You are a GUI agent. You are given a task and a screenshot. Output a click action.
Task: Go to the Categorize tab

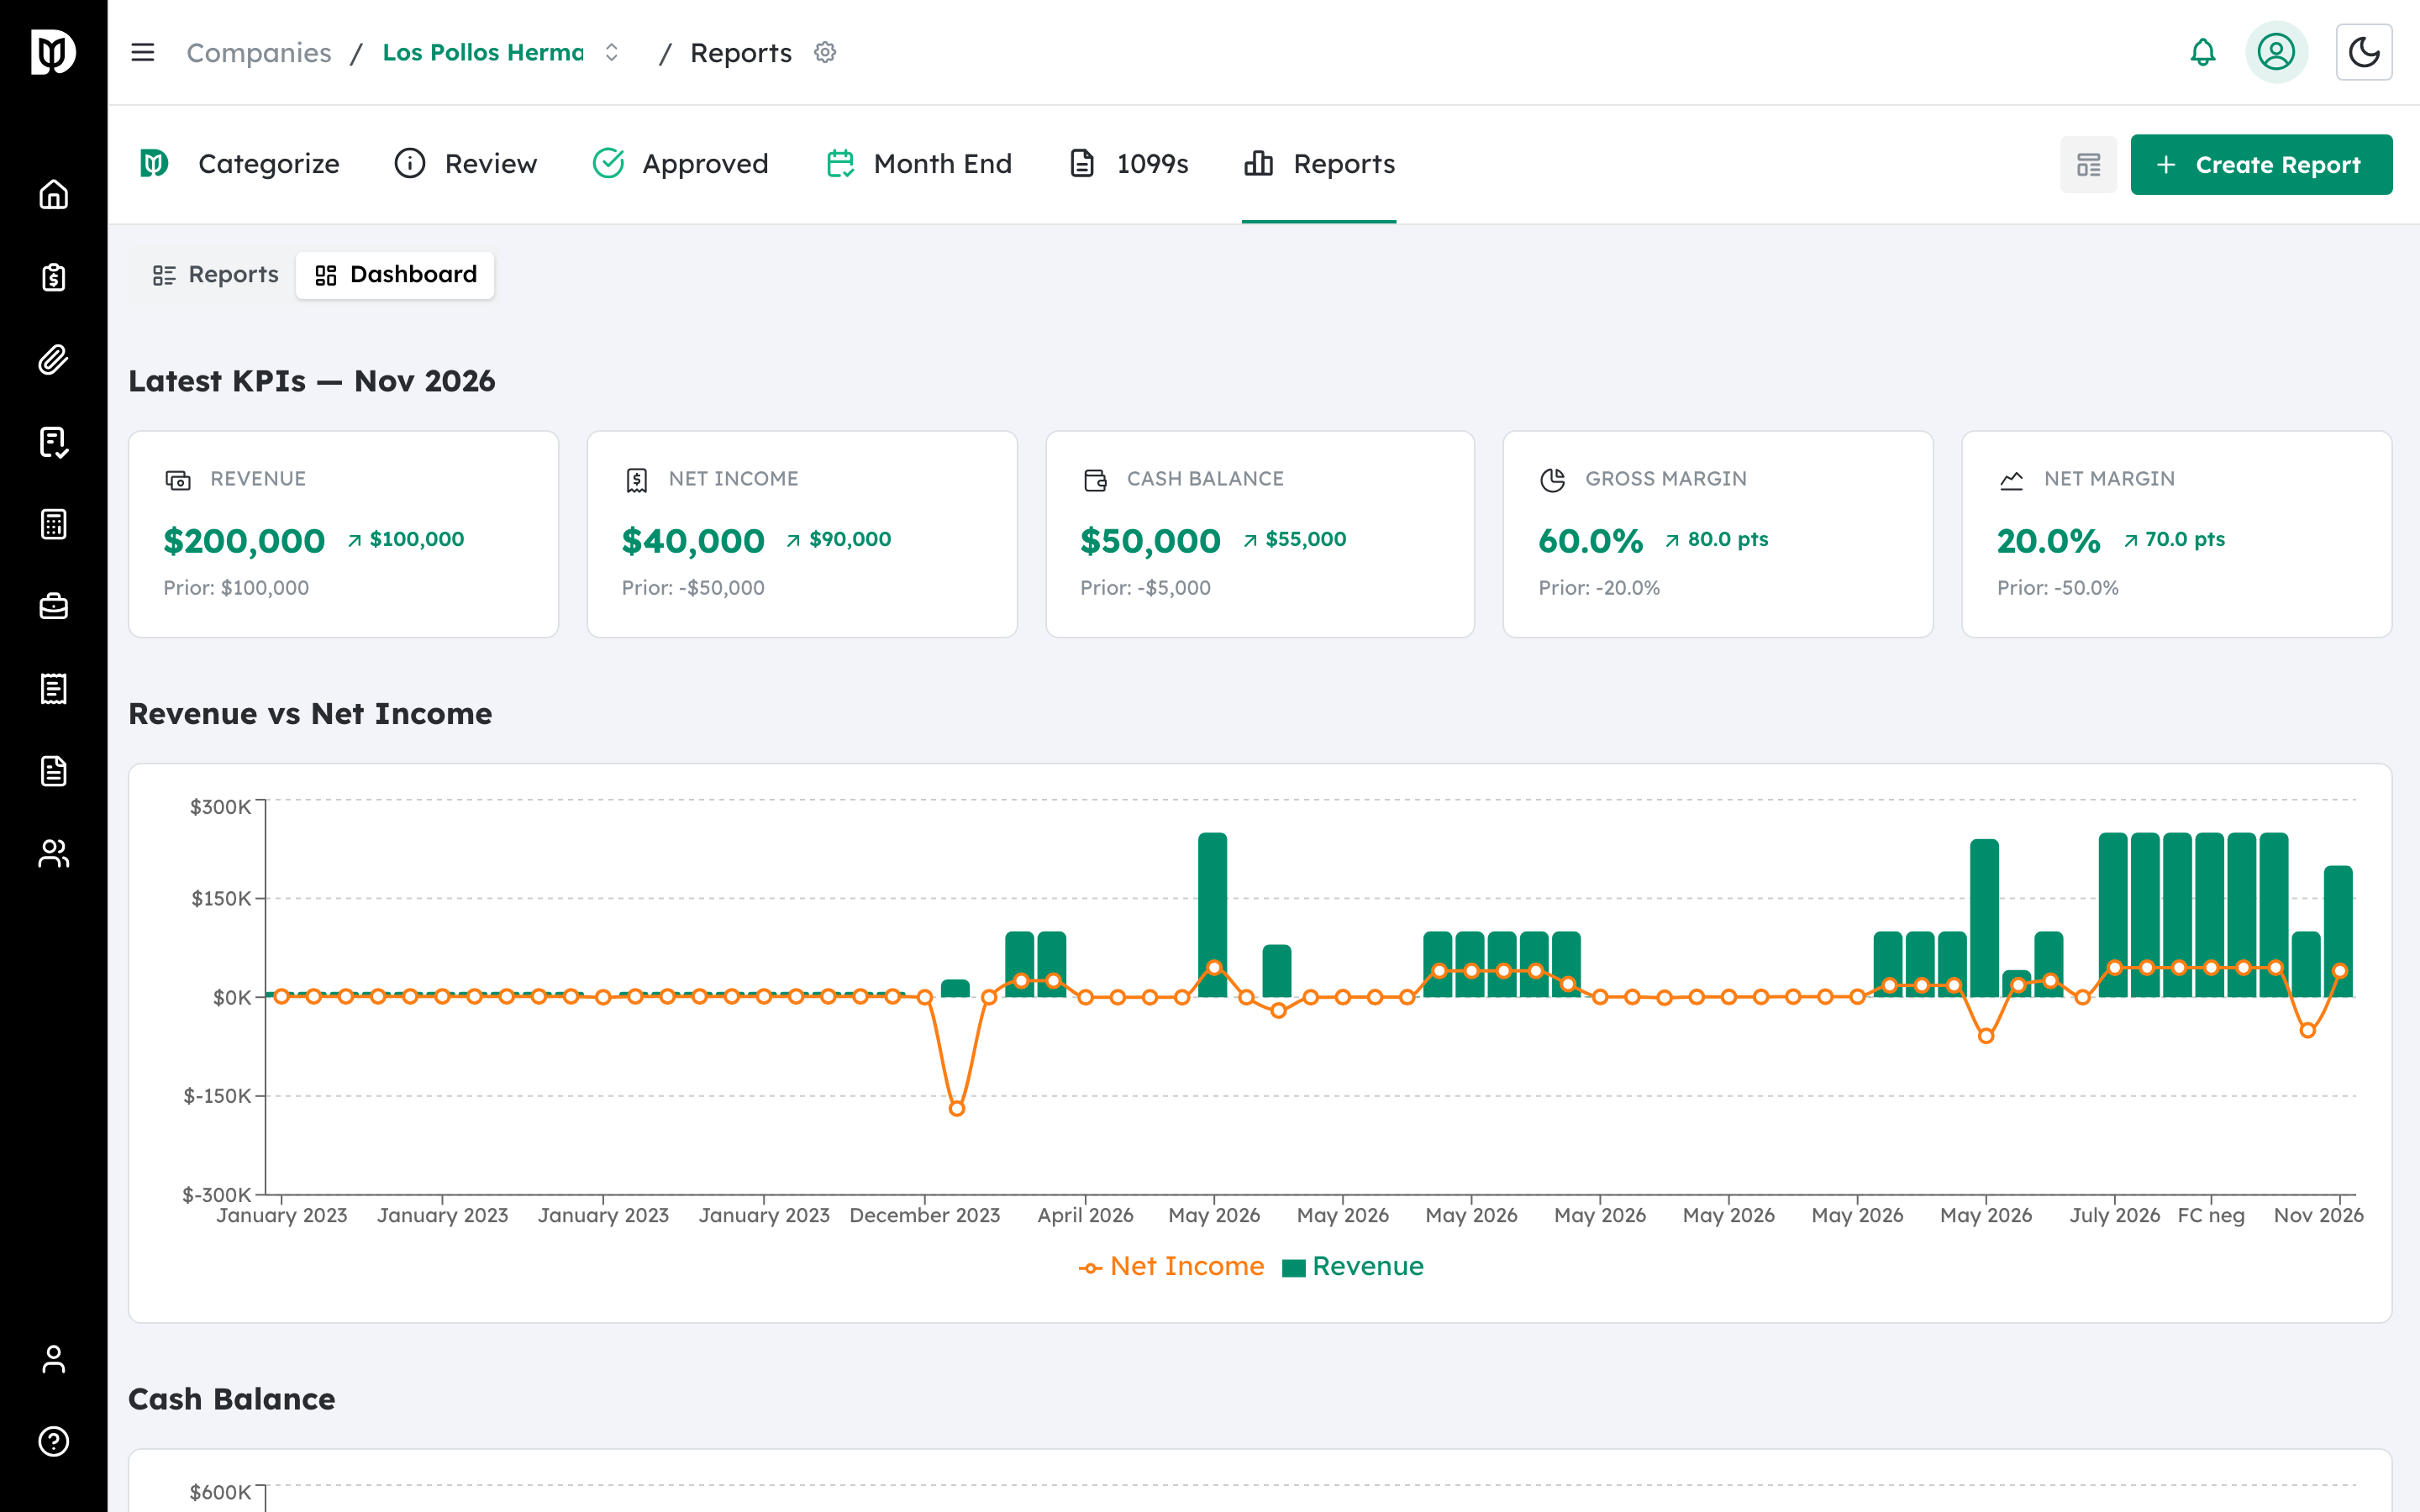tap(240, 164)
